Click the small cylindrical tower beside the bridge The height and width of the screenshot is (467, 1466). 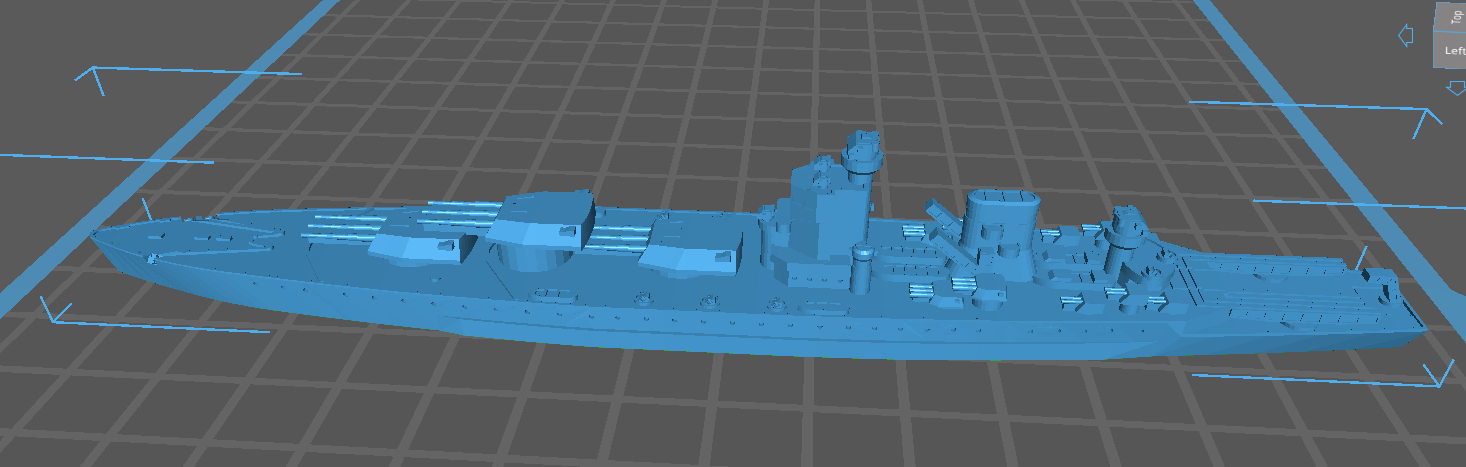[x=862, y=270]
